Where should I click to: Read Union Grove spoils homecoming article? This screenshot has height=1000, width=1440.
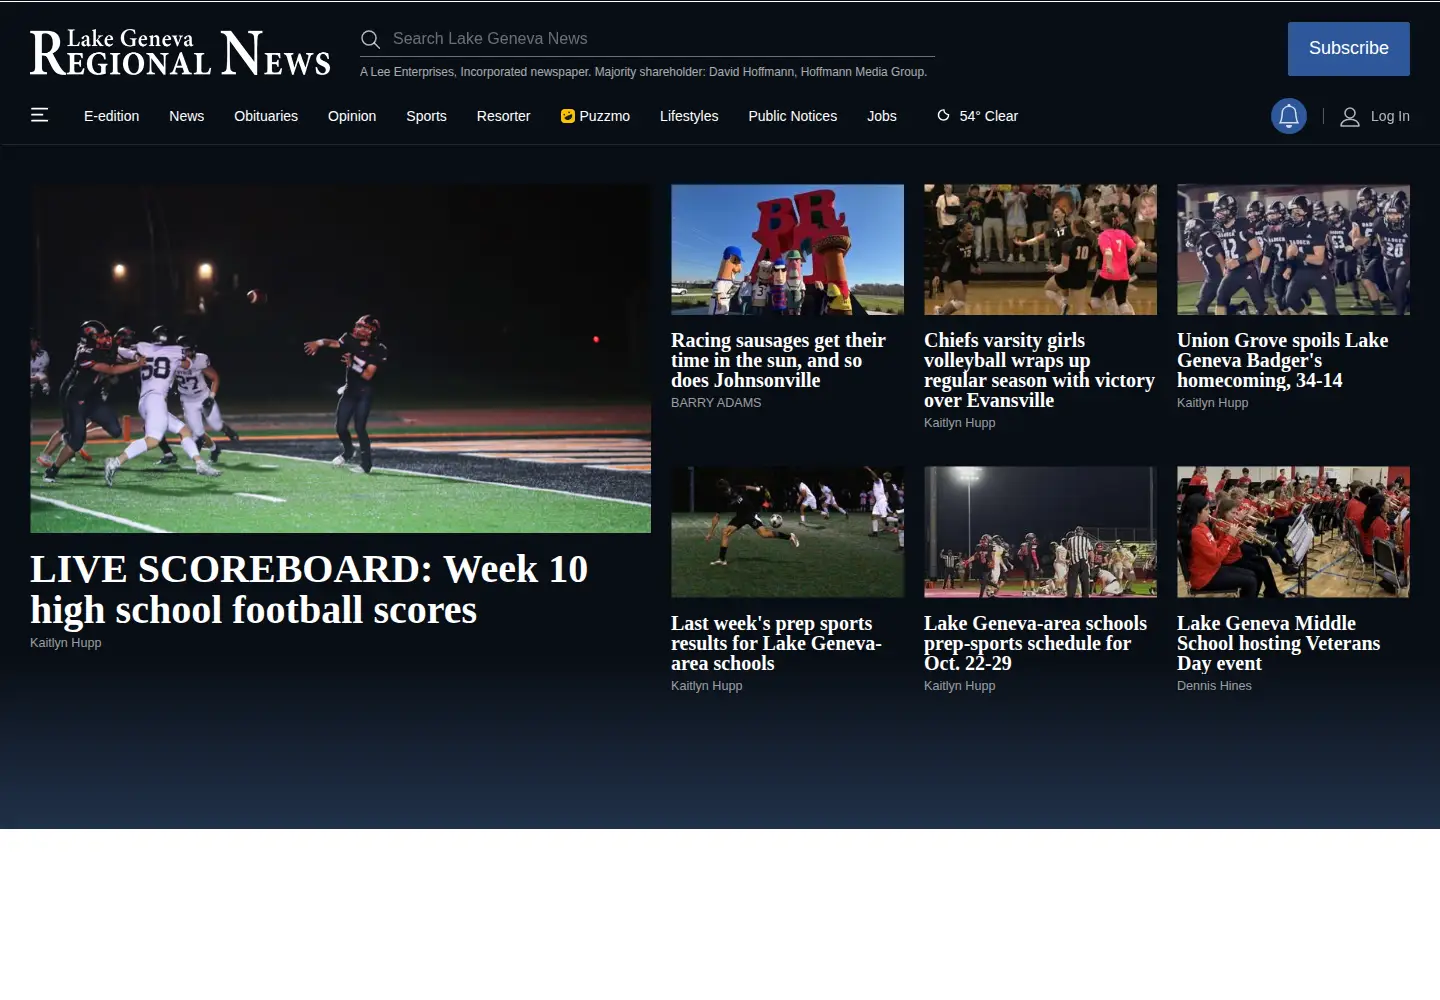1283,360
